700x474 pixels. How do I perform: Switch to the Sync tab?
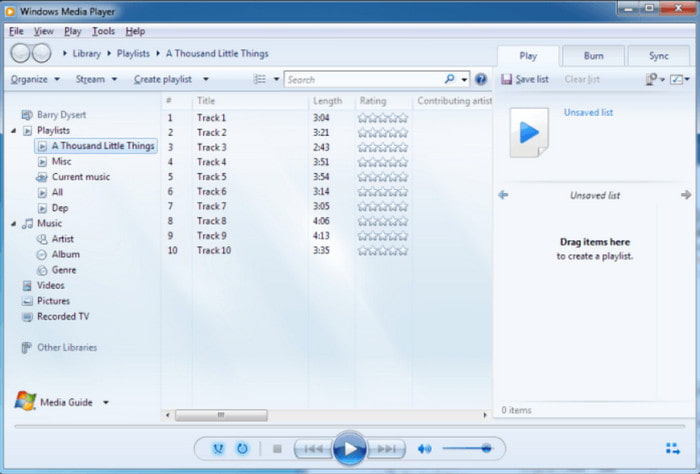tap(658, 56)
